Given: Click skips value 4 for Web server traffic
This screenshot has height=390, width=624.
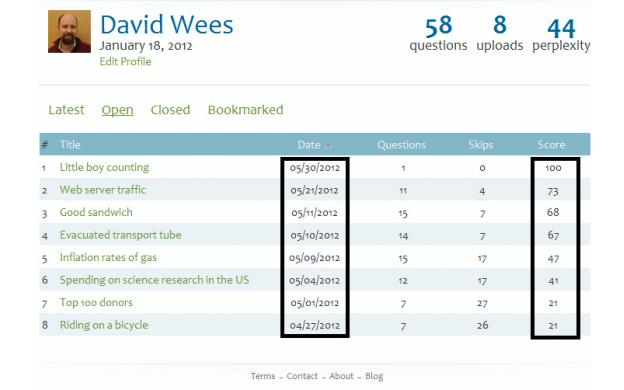Looking at the screenshot, I should click(482, 191).
